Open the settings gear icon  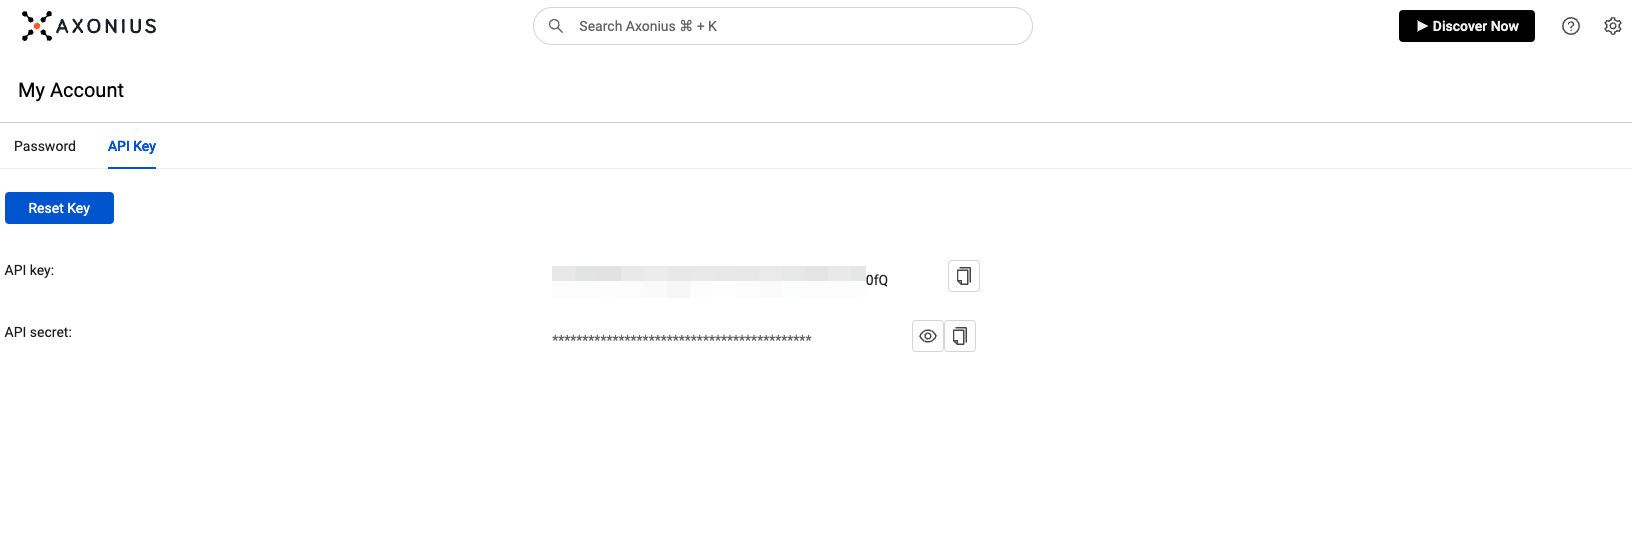[x=1613, y=26]
